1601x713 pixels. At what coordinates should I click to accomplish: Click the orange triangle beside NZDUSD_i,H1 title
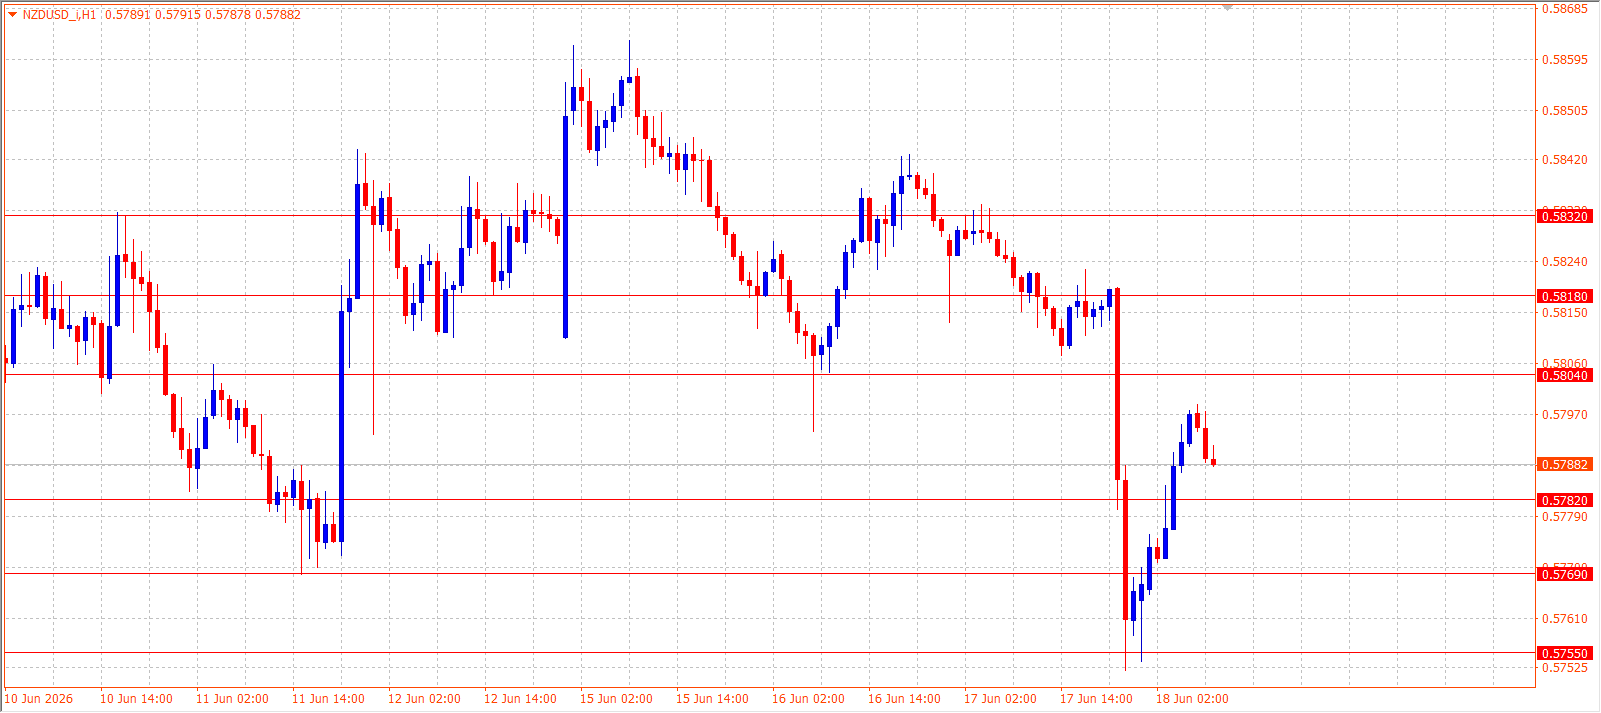pos(12,14)
